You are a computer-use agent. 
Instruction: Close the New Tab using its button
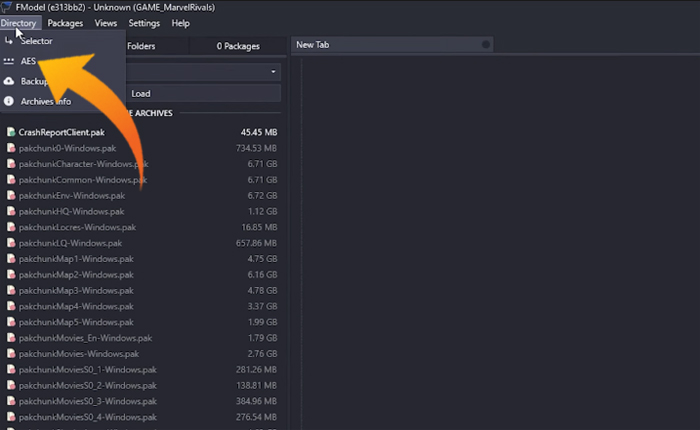point(486,45)
